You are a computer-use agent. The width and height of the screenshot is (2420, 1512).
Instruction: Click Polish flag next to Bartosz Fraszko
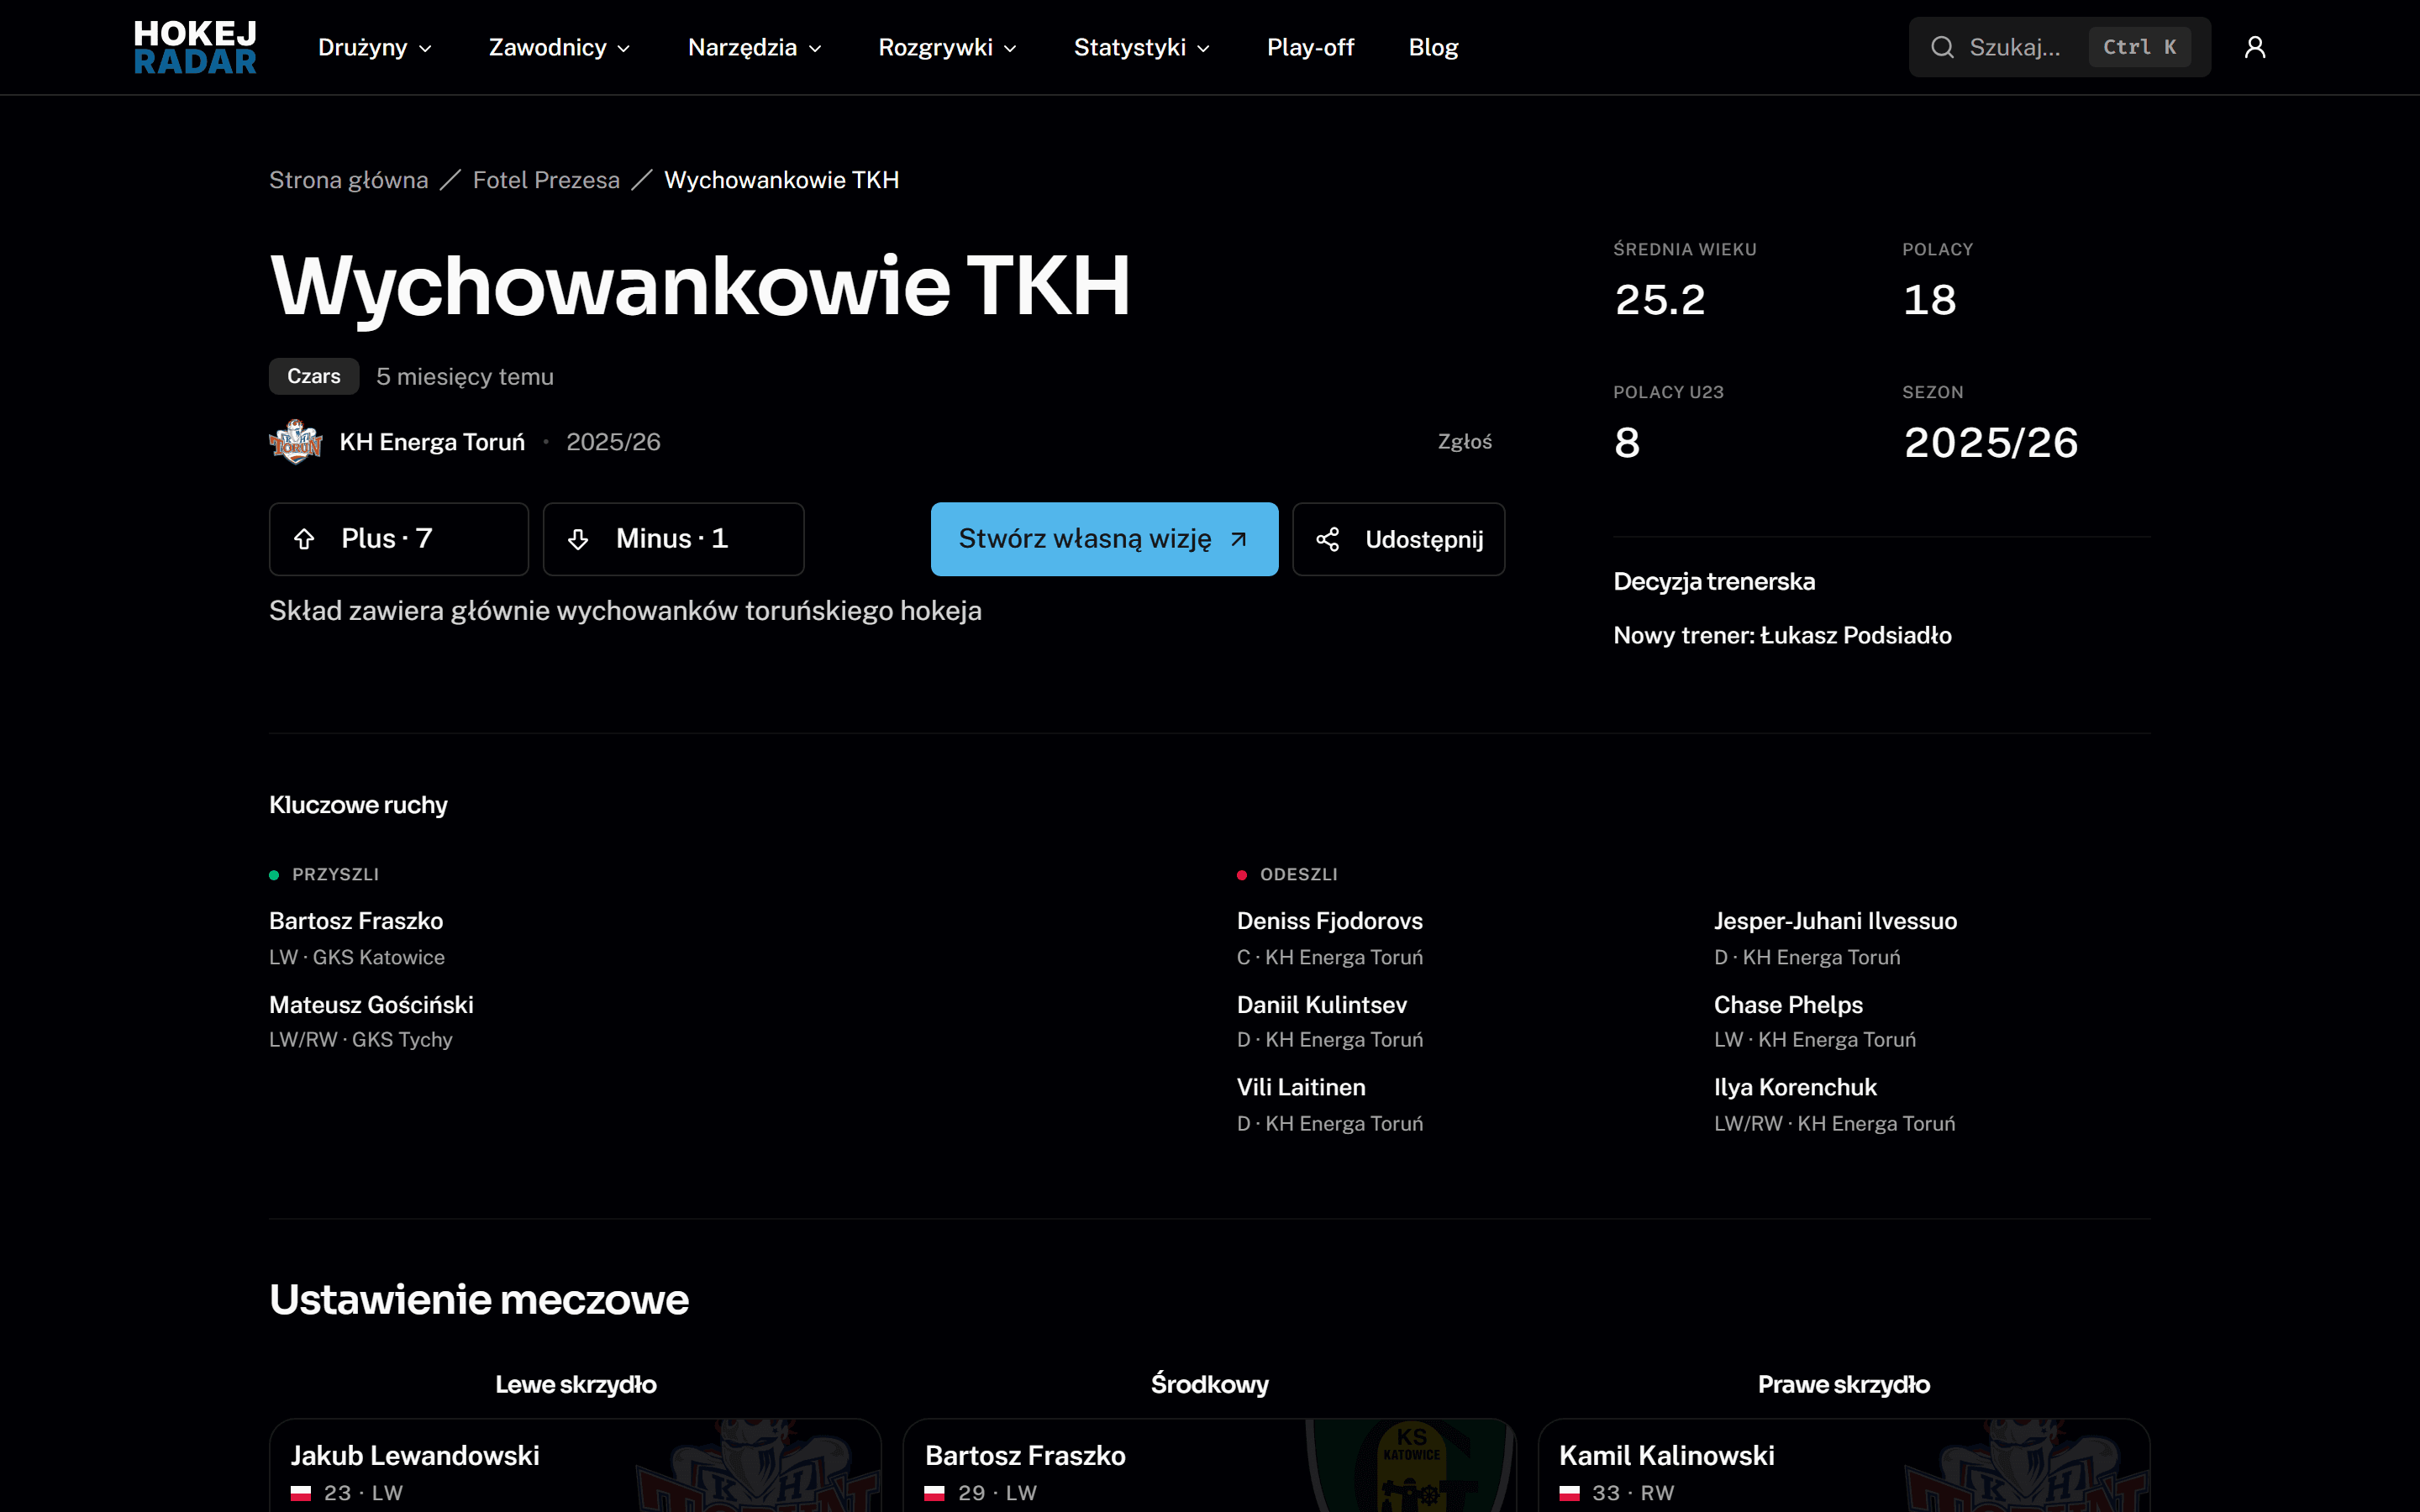tap(934, 1493)
